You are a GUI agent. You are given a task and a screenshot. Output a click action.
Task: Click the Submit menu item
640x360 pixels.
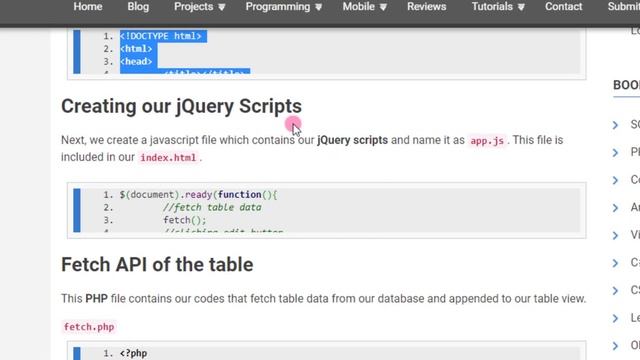coord(624,7)
